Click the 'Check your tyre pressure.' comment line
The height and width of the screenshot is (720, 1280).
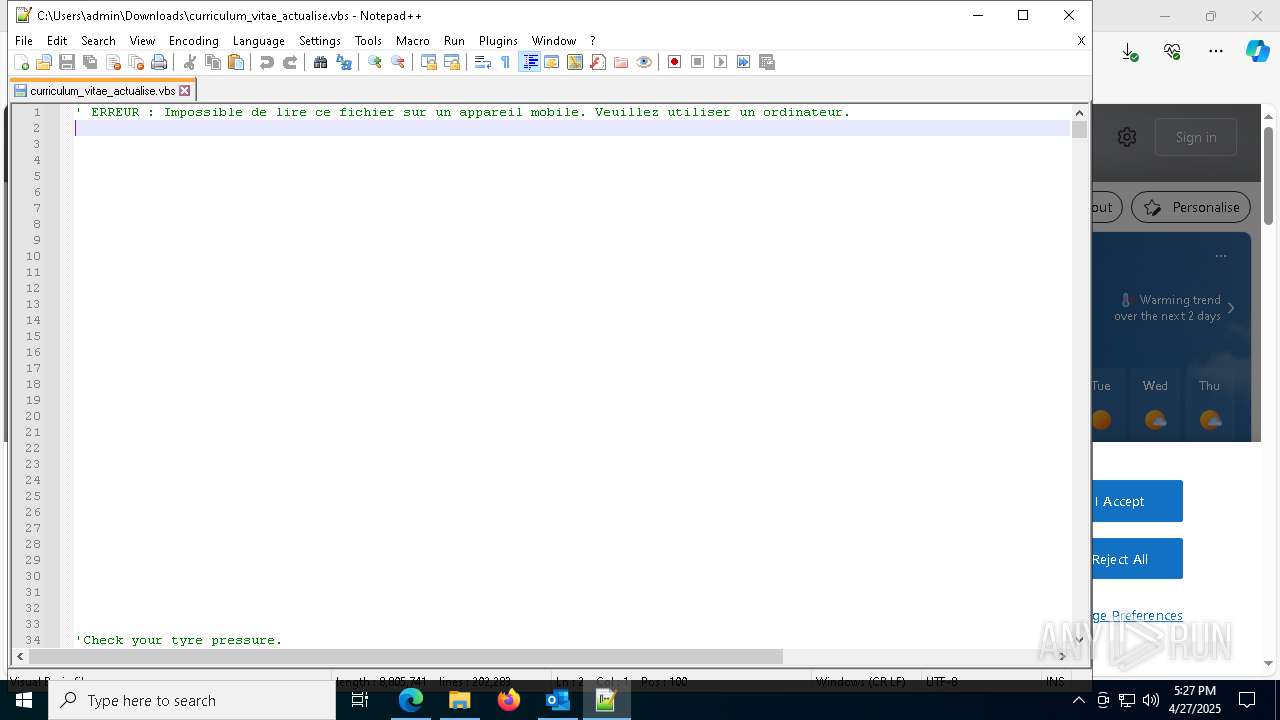(179, 640)
